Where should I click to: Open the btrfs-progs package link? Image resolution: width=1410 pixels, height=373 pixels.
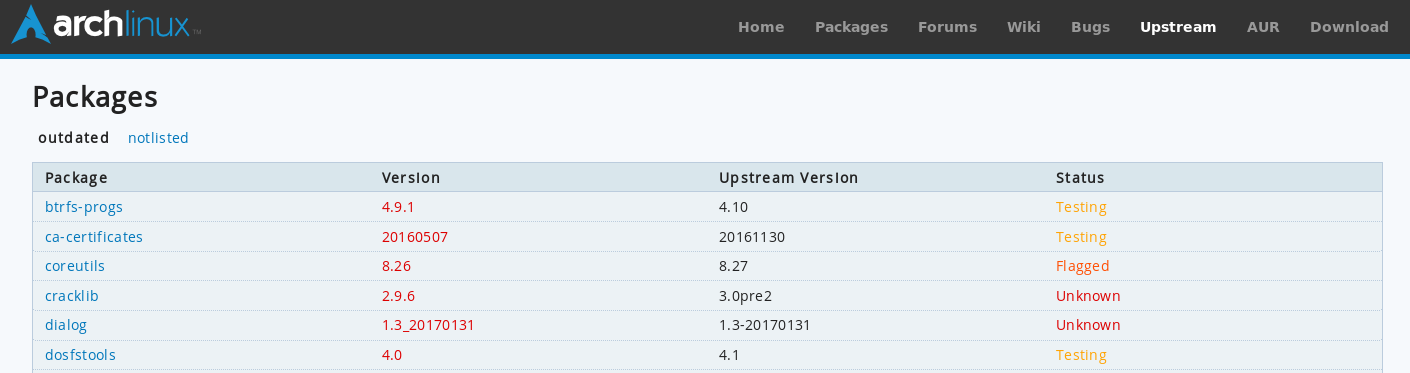(x=84, y=207)
